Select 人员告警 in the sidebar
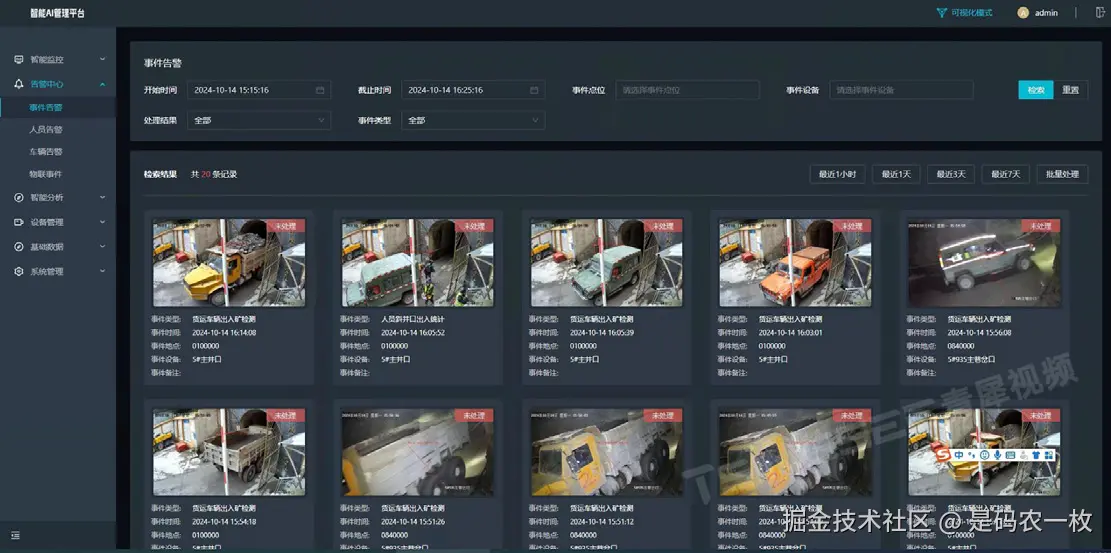1111x553 pixels. click(x=46, y=130)
